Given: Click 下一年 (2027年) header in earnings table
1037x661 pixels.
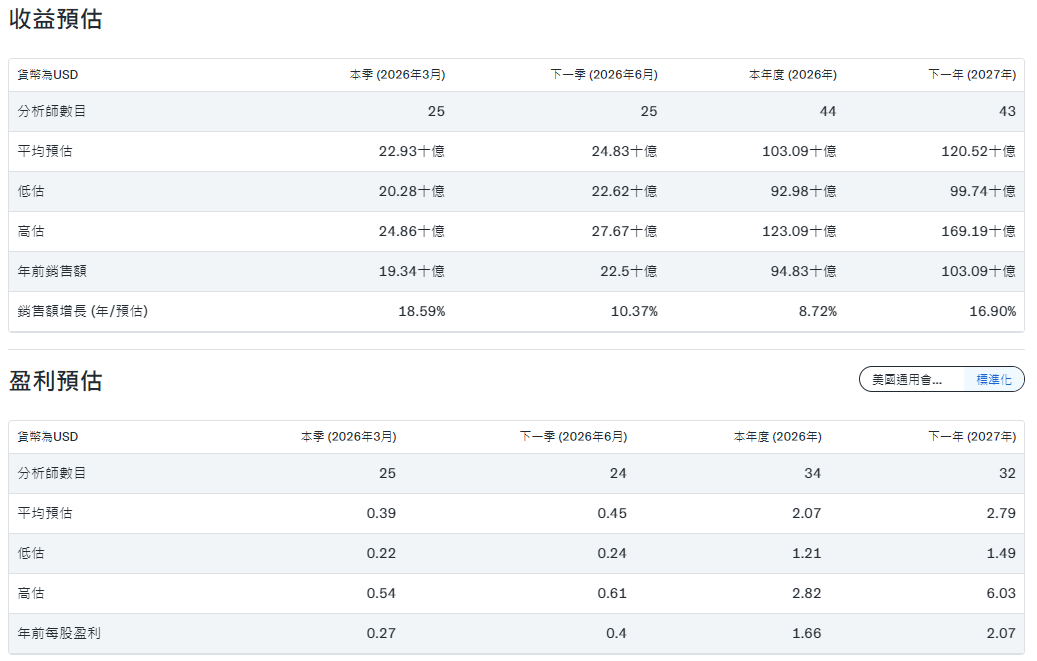Looking at the screenshot, I should coord(972,437).
